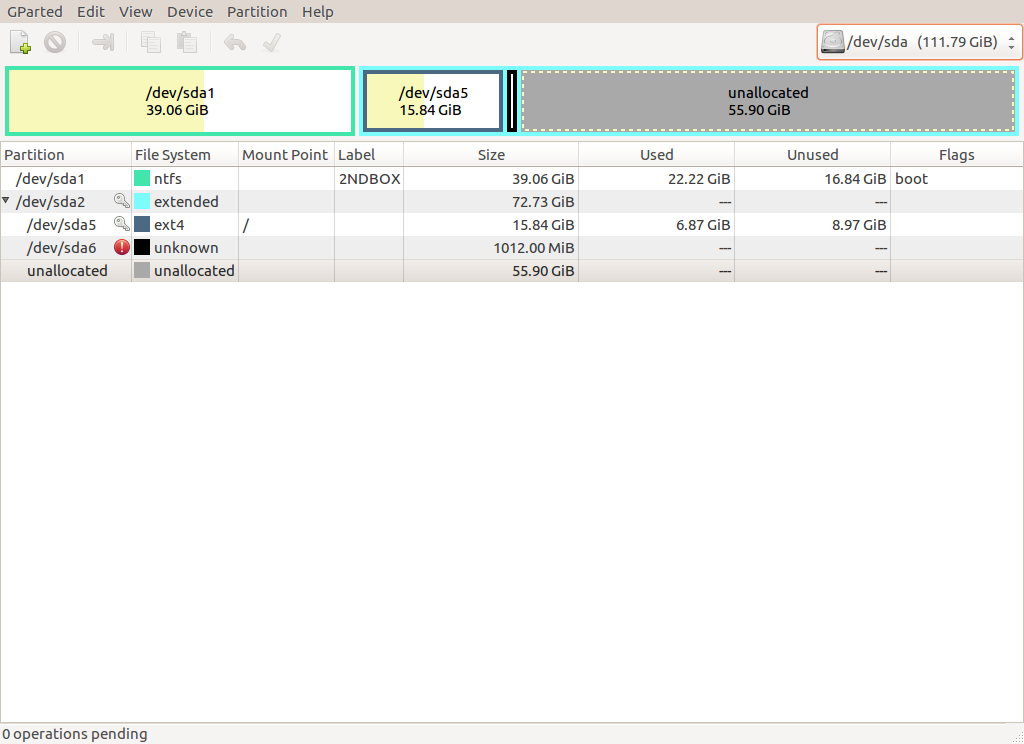This screenshot has width=1024, height=744.
Task: Sort by Used column header
Action: pyautogui.click(x=656, y=155)
